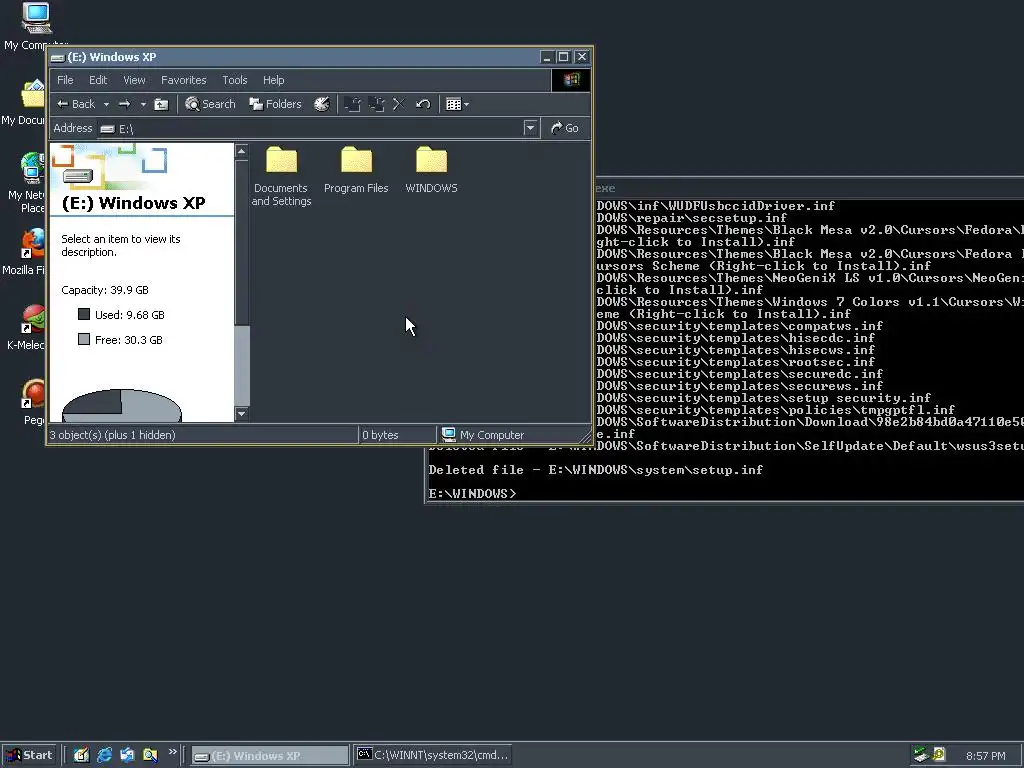The image size is (1024, 768).
Task: Click the History clock icon
Action: pos(322,104)
